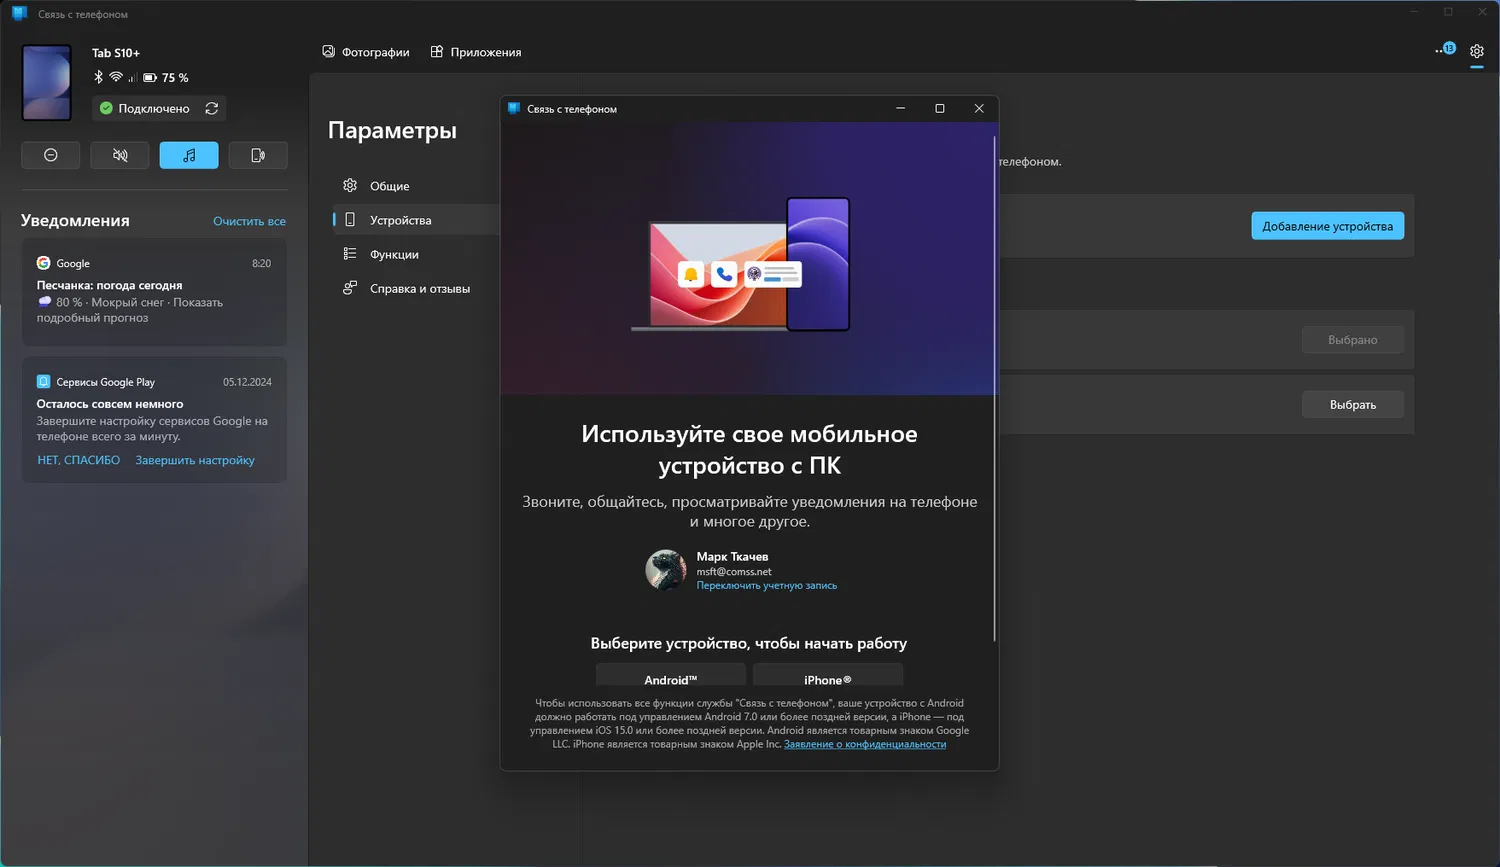Click the battery level icon

click(150, 77)
